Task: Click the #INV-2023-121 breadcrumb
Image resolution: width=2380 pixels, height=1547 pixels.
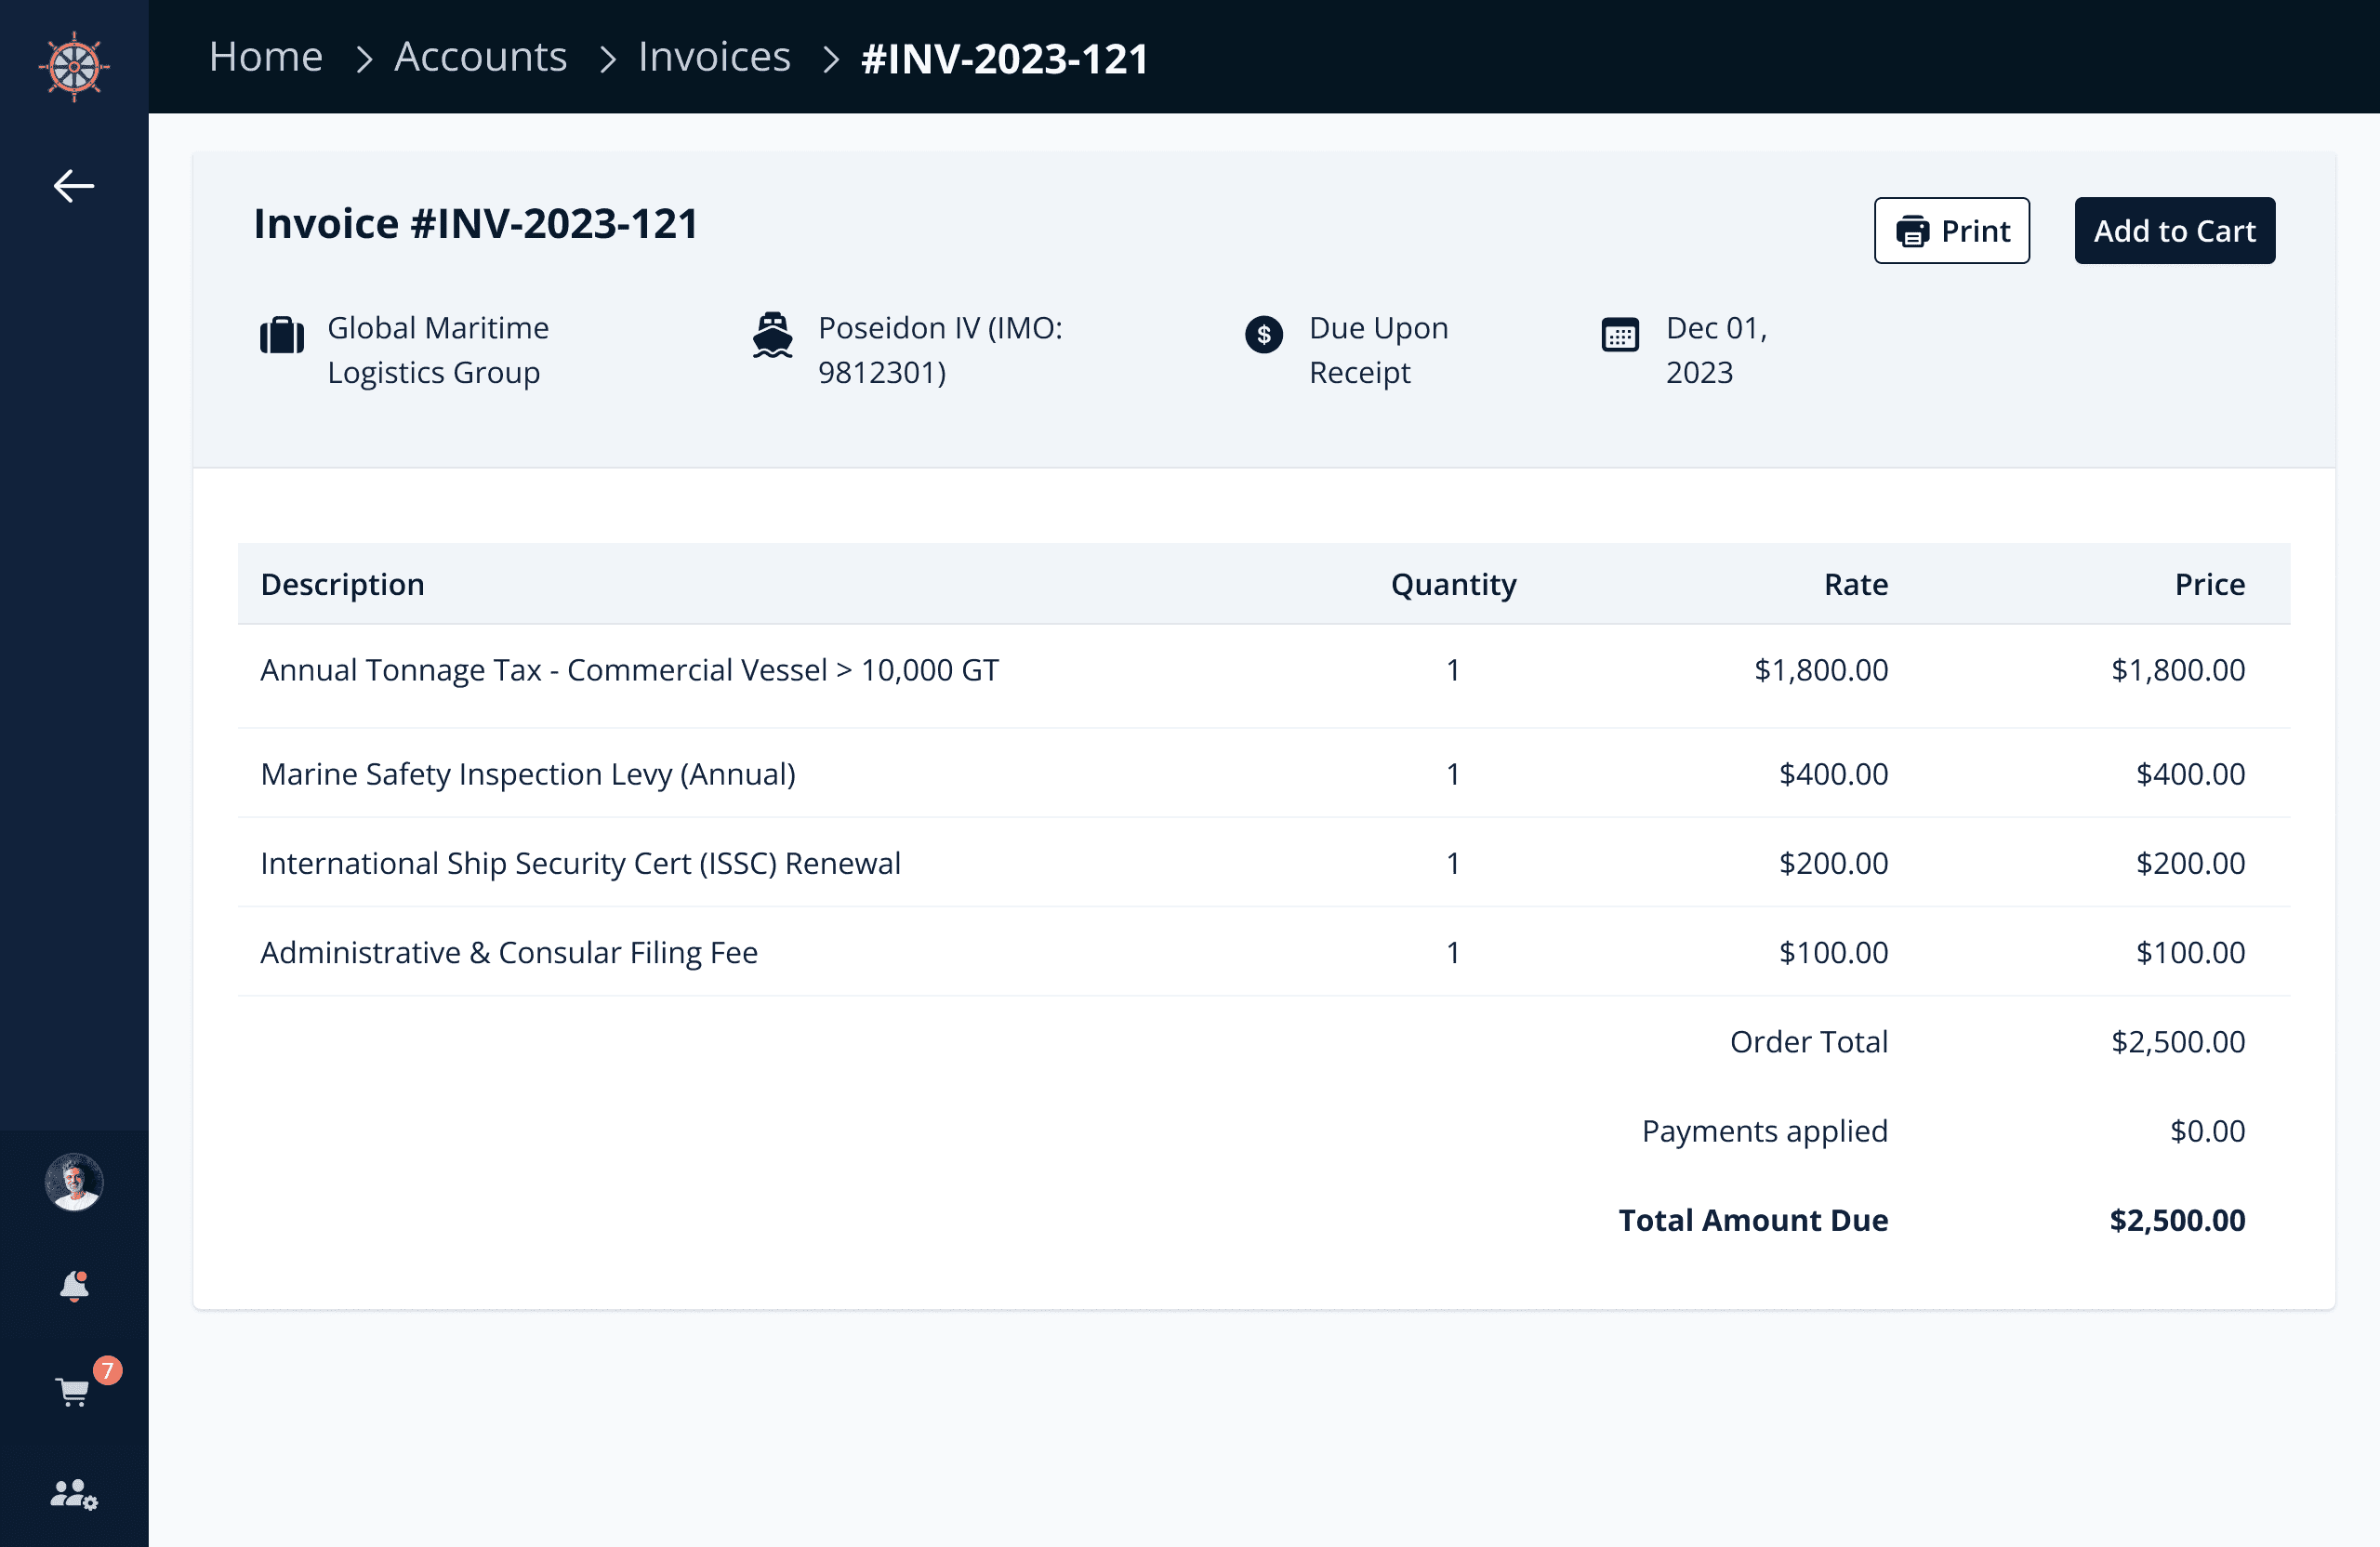Action: pos(1004,59)
